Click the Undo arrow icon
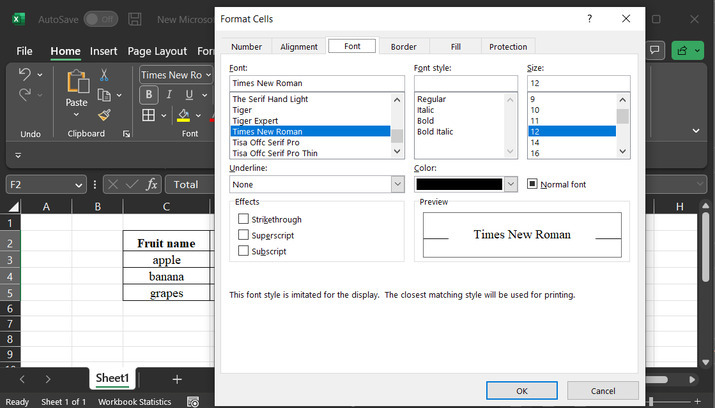 click(x=26, y=75)
